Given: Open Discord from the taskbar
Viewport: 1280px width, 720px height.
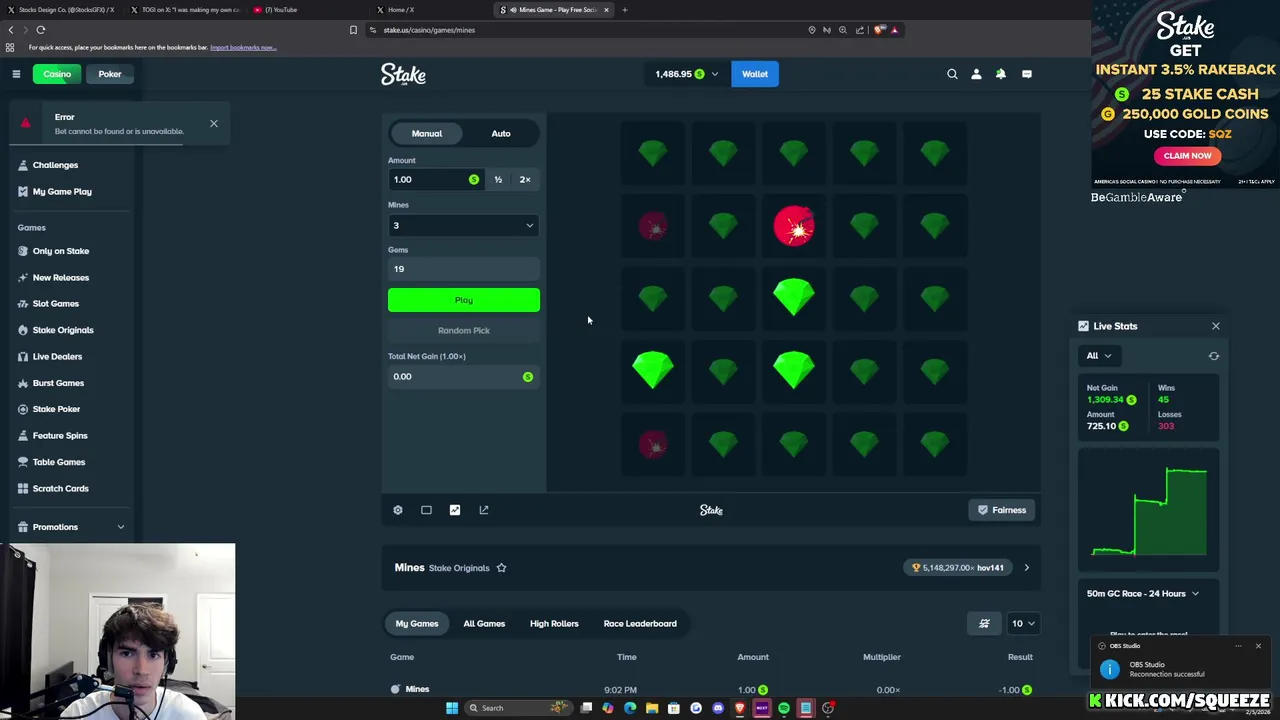Looking at the screenshot, I should (x=718, y=708).
